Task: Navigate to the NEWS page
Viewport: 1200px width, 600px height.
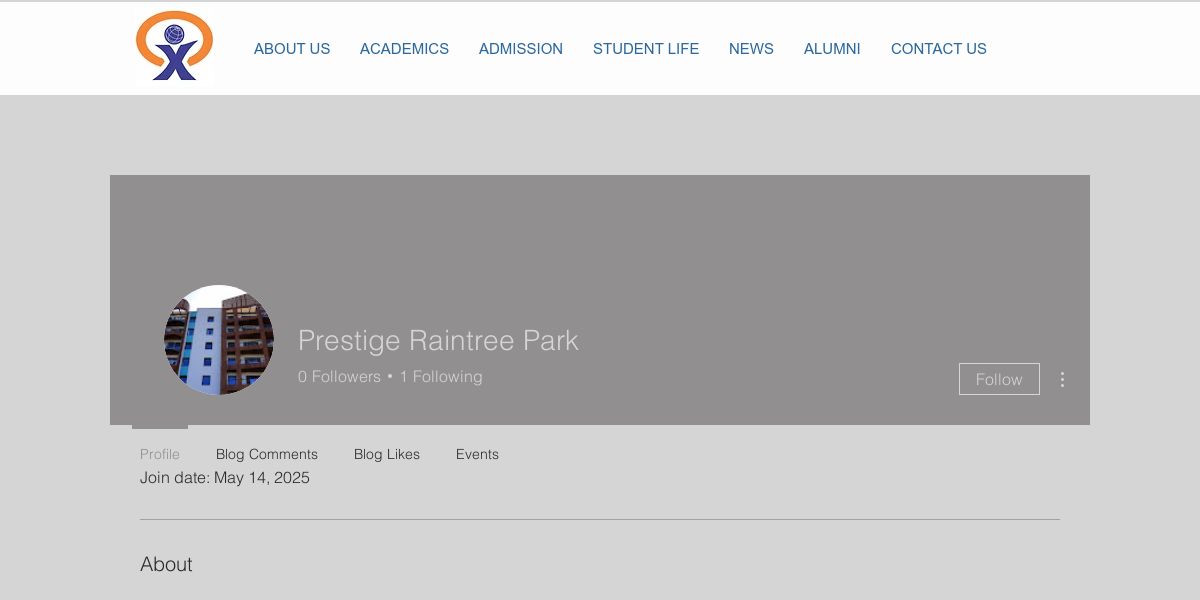Action: pyautogui.click(x=751, y=49)
